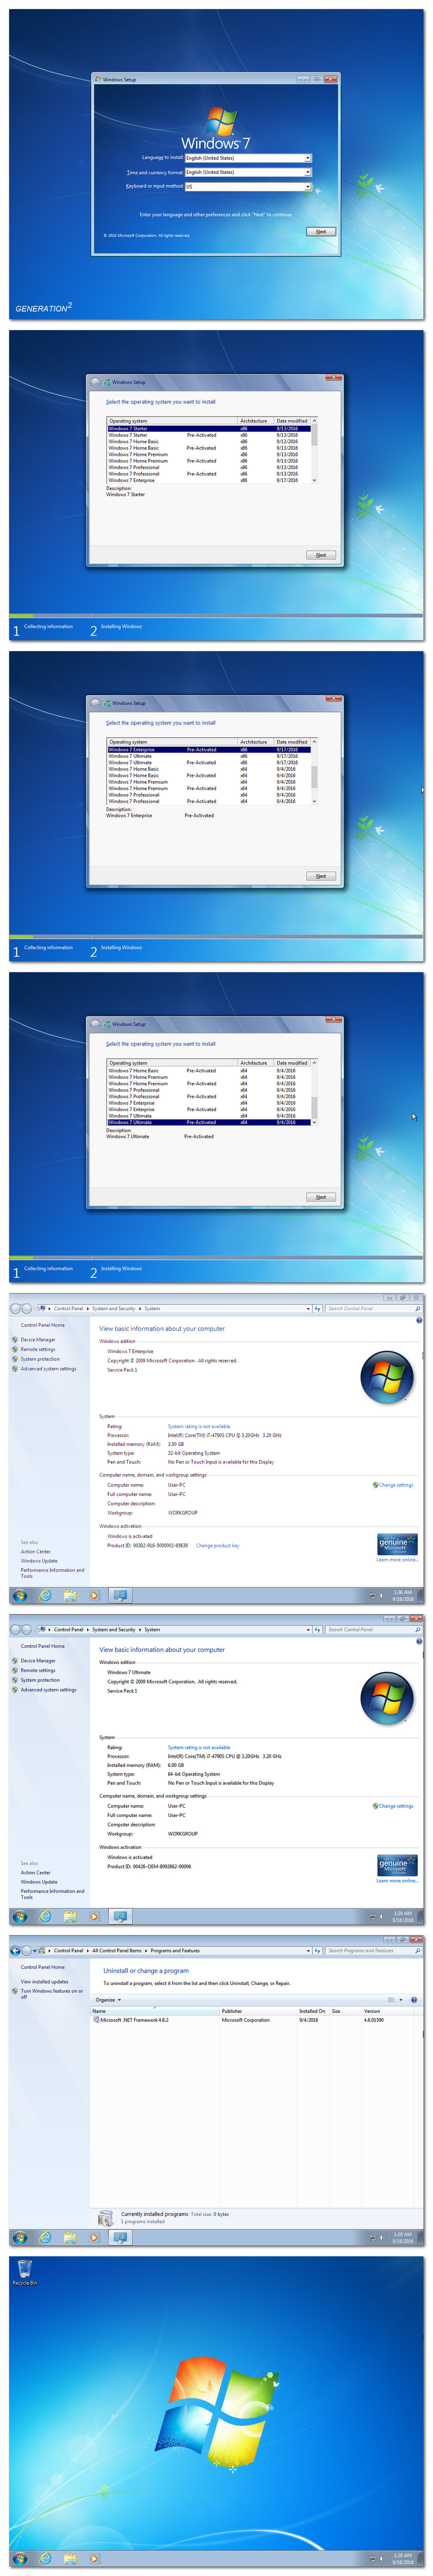Viewport: 433px width, 2576px height.
Task: Expand the address bar history dropdown in Programs and Features
Action: click(308, 1950)
